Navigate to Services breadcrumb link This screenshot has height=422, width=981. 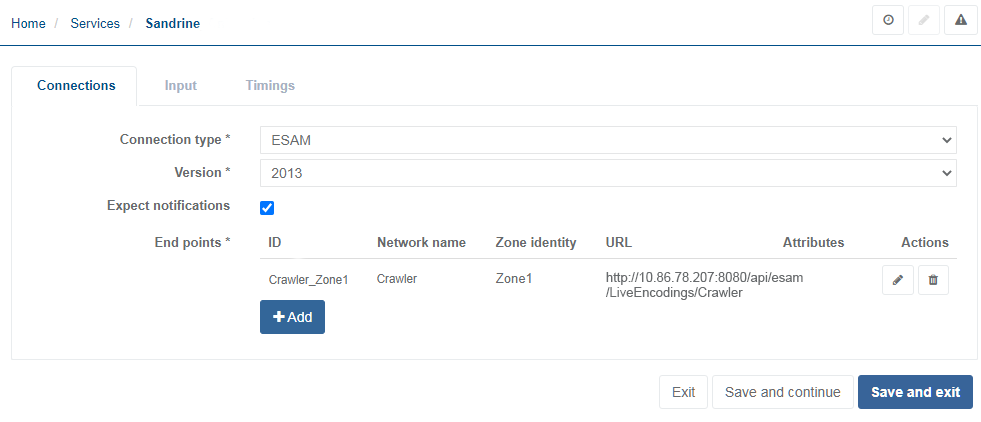tap(95, 23)
